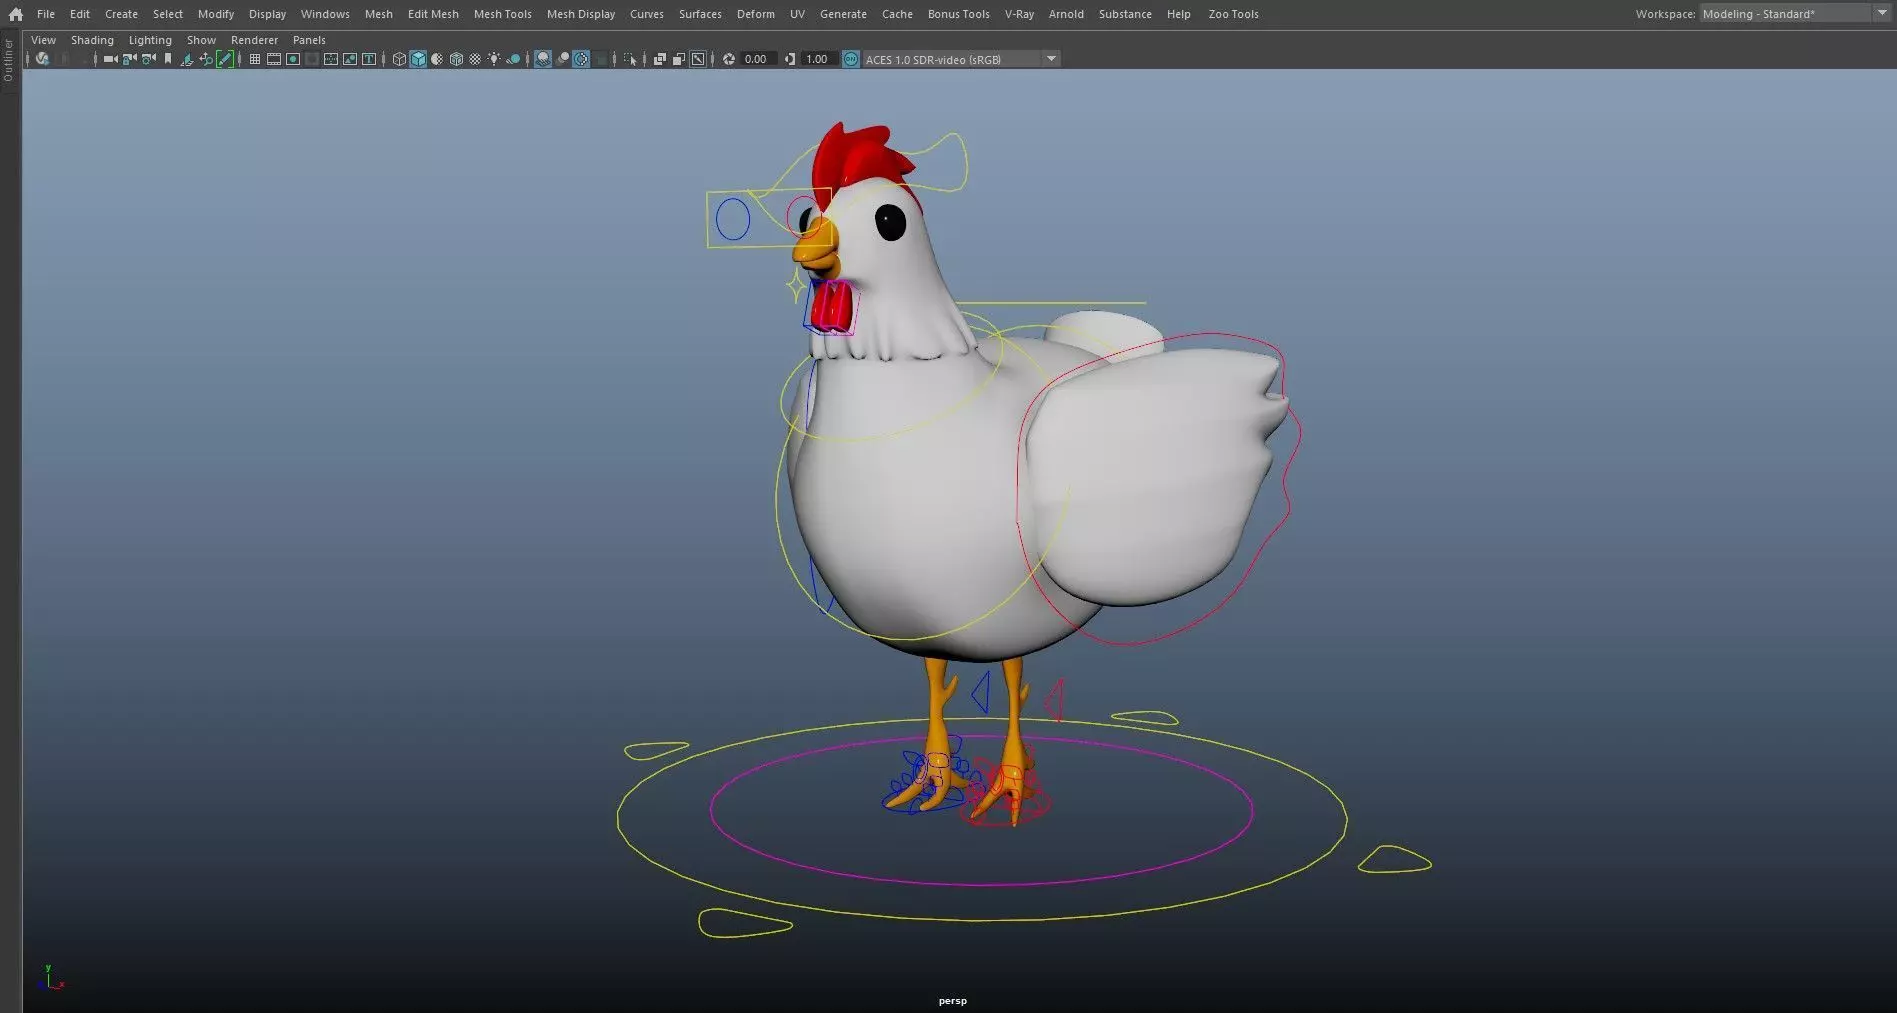Click the Isolate Select icon
Image resolution: width=1897 pixels, height=1013 pixels.
(630, 59)
